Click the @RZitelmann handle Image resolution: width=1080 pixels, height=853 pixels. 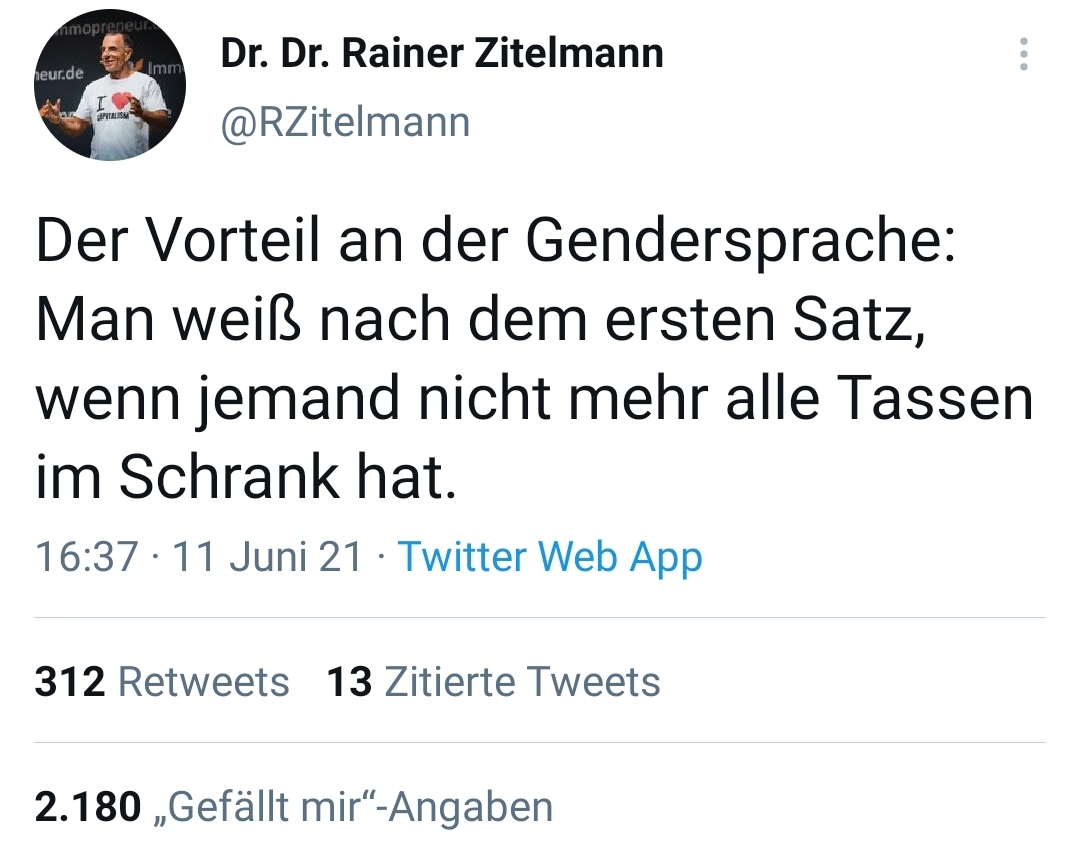click(x=345, y=122)
